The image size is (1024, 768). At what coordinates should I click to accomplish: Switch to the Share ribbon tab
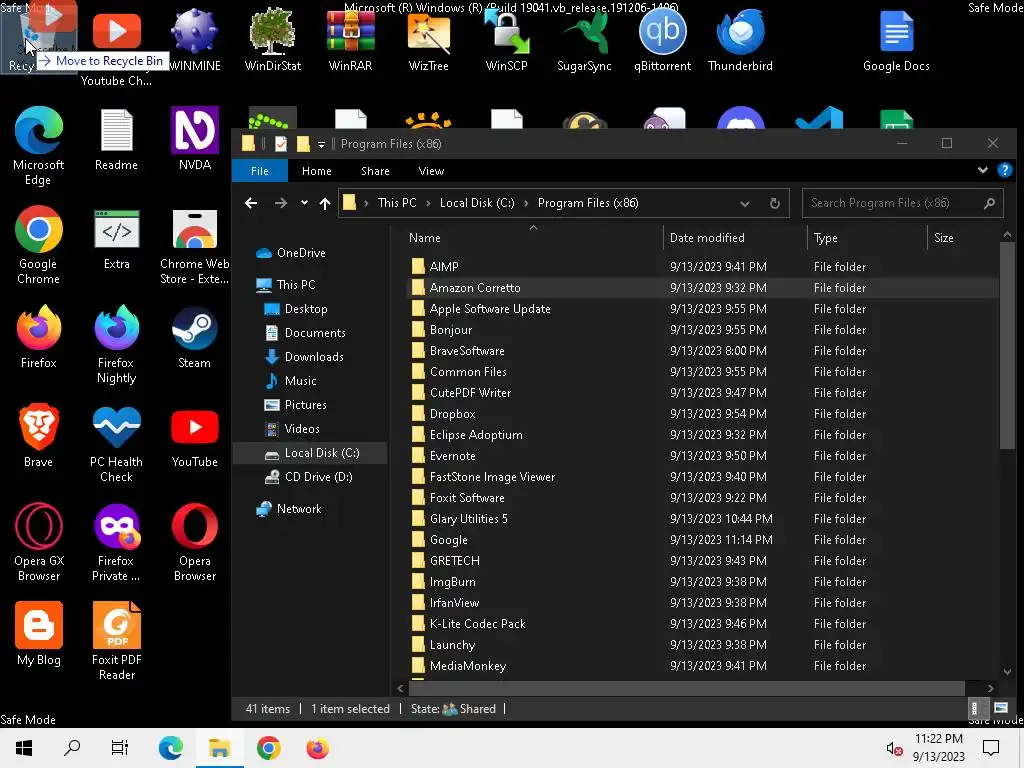click(375, 170)
